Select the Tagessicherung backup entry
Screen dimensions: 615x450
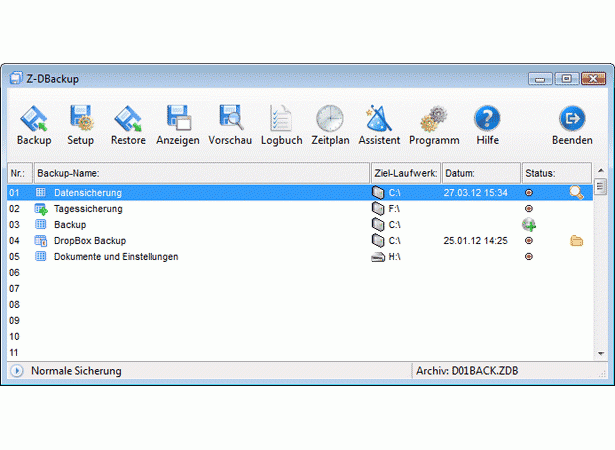coord(300,209)
